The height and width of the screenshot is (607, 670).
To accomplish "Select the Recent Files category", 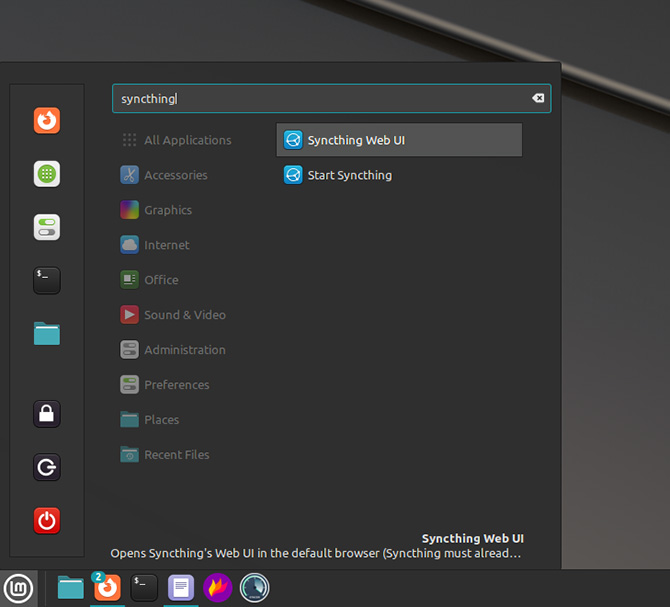I will click(x=165, y=455).
